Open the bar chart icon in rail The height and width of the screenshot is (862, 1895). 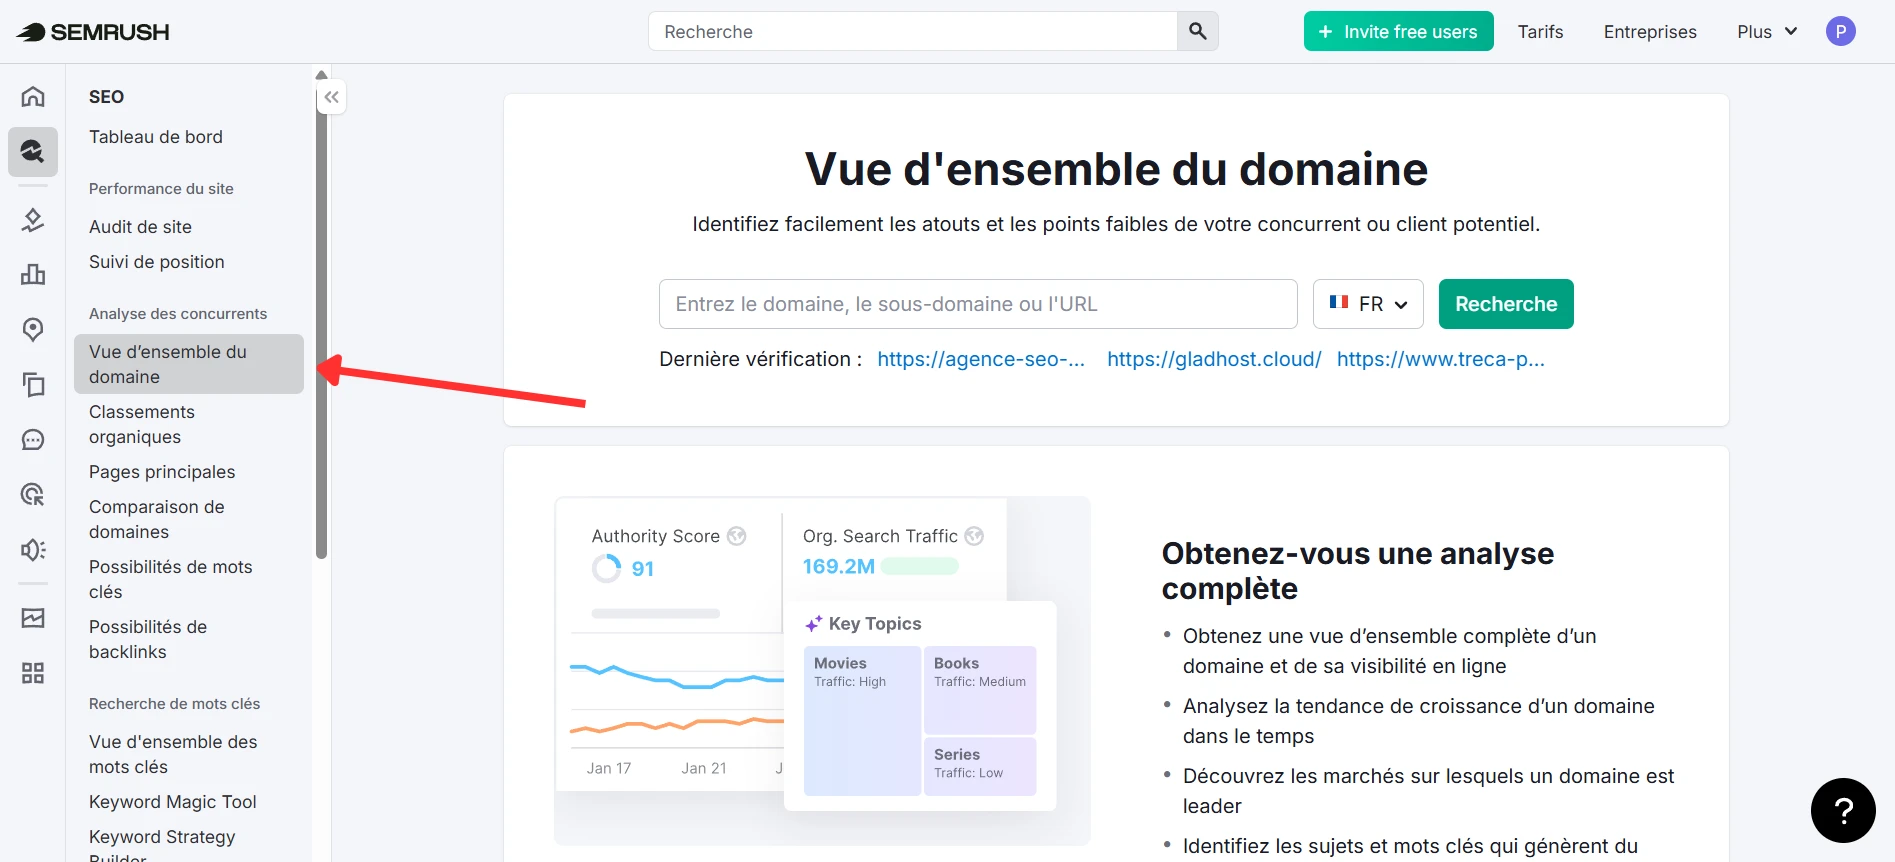33,274
